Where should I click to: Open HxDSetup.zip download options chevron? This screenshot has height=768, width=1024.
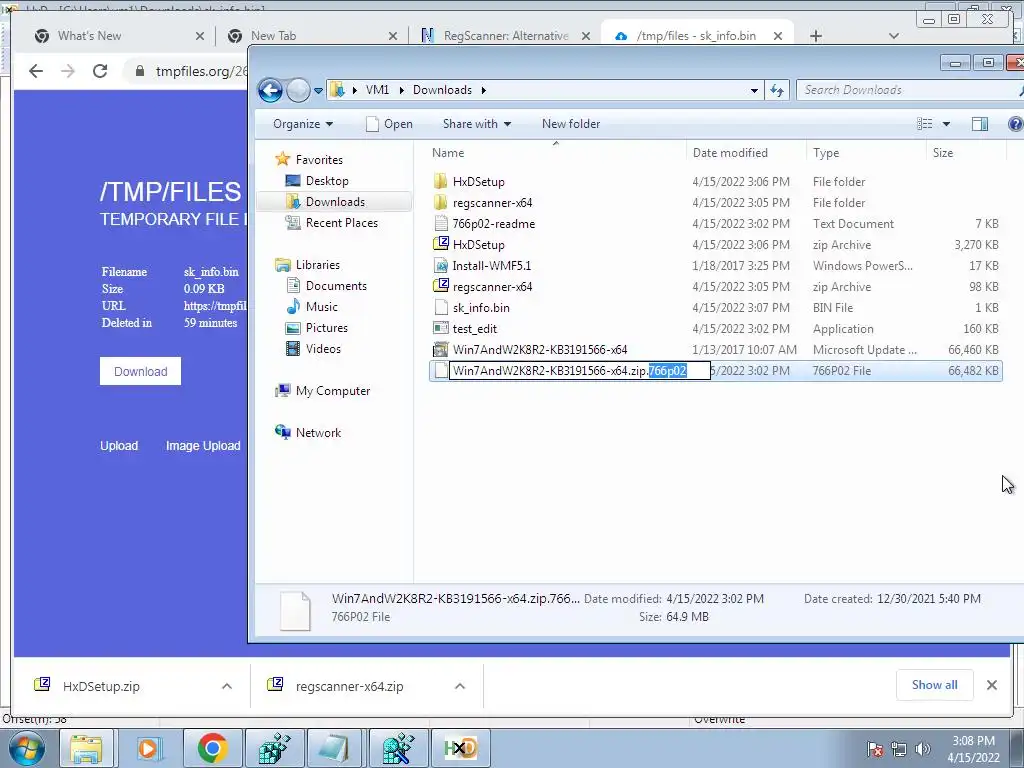[x=227, y=686]
